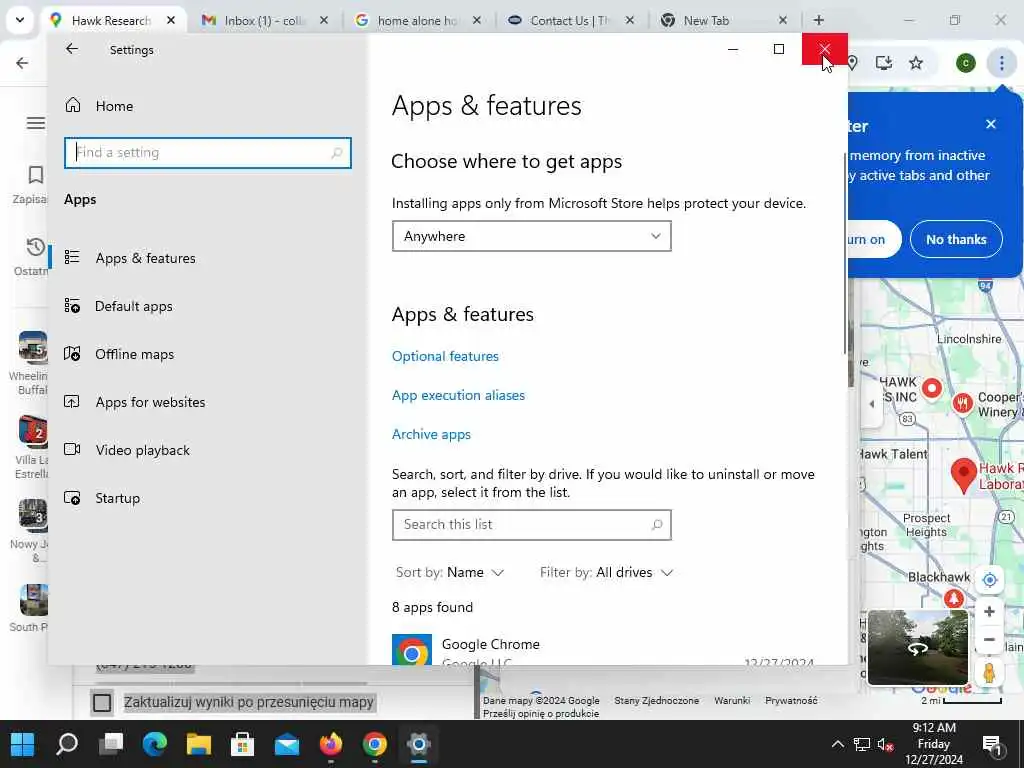1024x768 pixels.
Task: Open the Optional features link
Action: [x=445, y=356]
